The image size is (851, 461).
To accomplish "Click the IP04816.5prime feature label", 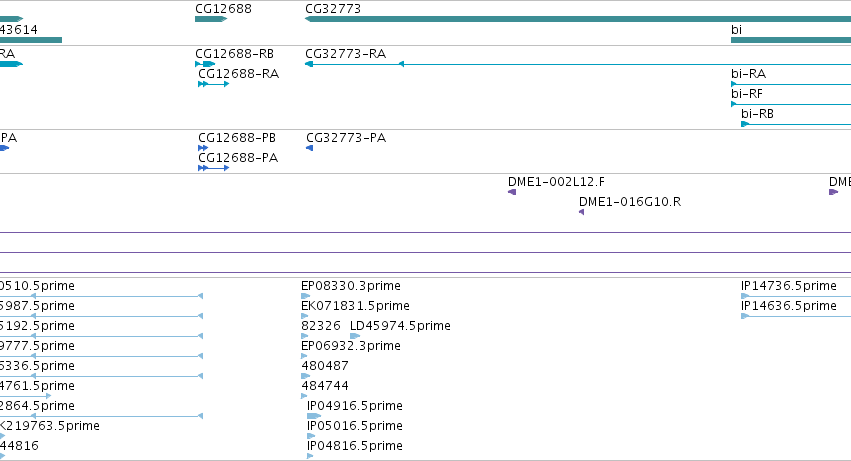I will pos(354,446).
